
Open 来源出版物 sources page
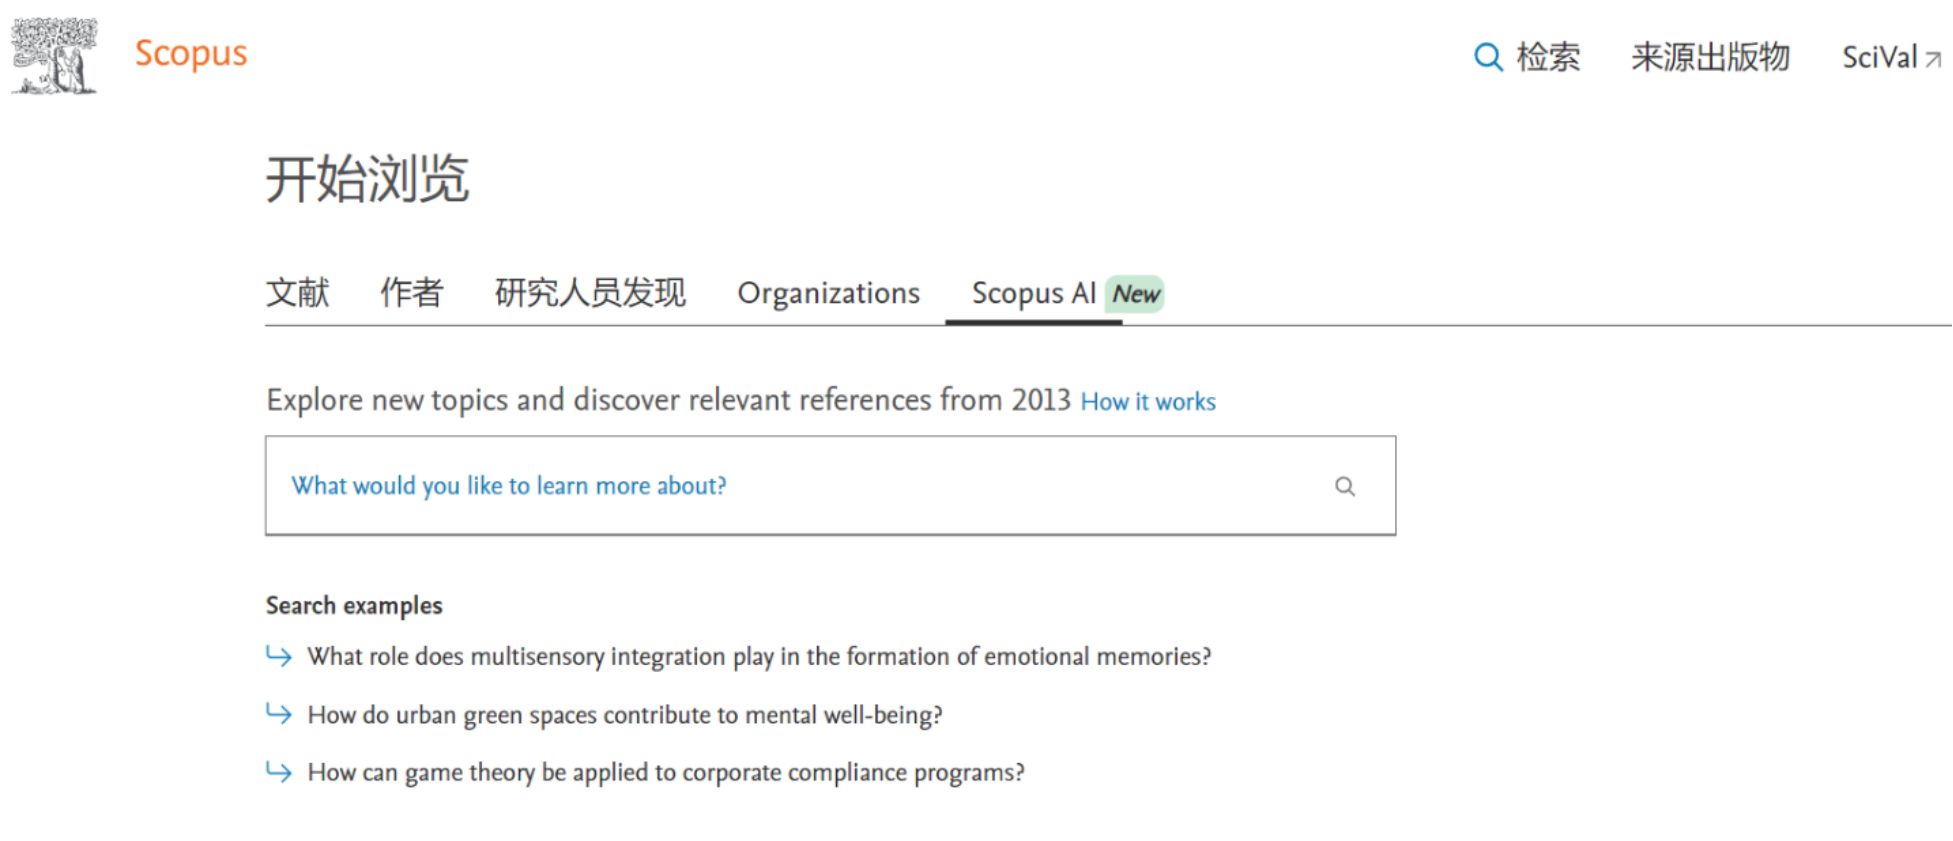[x=1710, y=57]
